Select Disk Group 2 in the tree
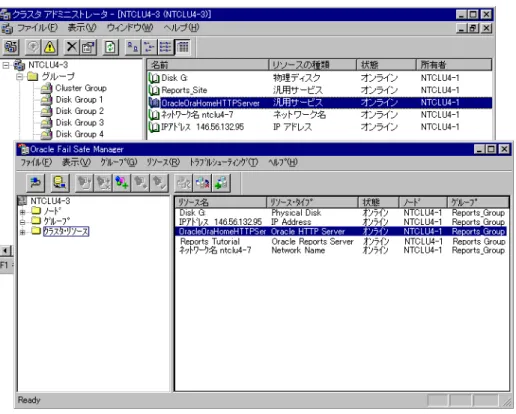The width and height of the screenshot is (516, 414). click(x=79, y=111)
